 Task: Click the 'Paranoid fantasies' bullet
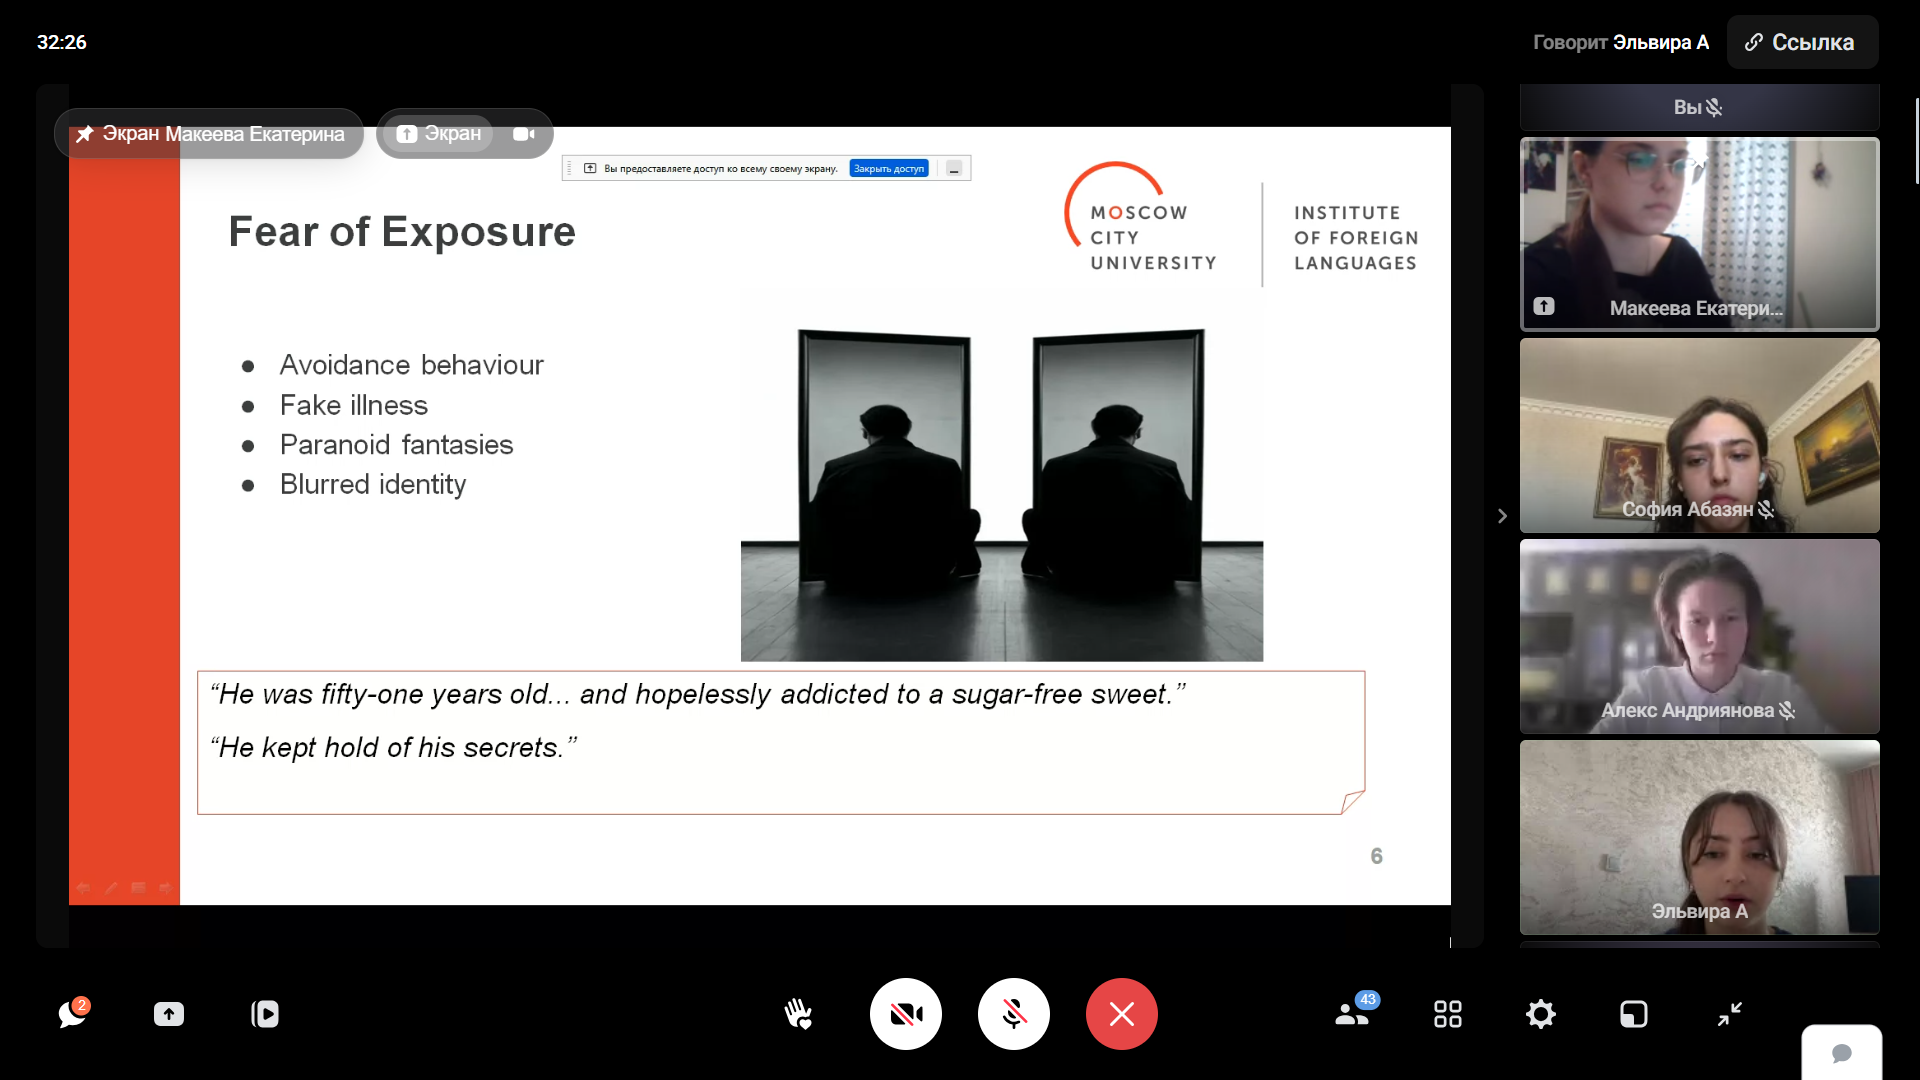point(397,444)
